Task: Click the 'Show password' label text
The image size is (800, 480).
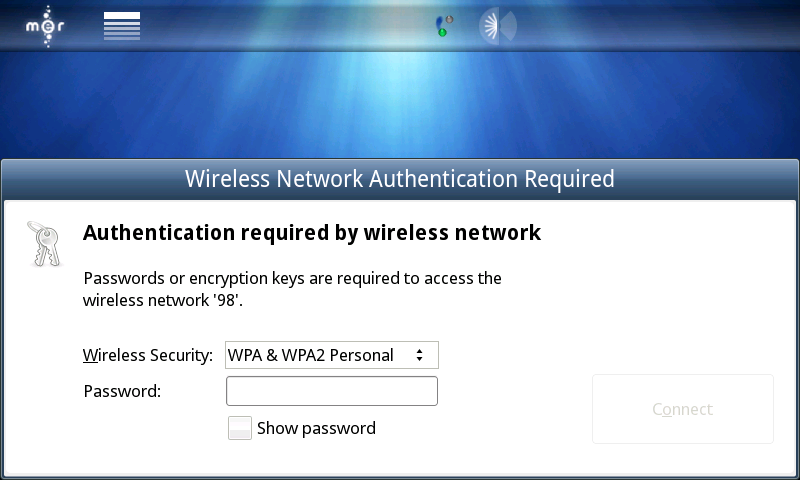Action: point(316,428)
